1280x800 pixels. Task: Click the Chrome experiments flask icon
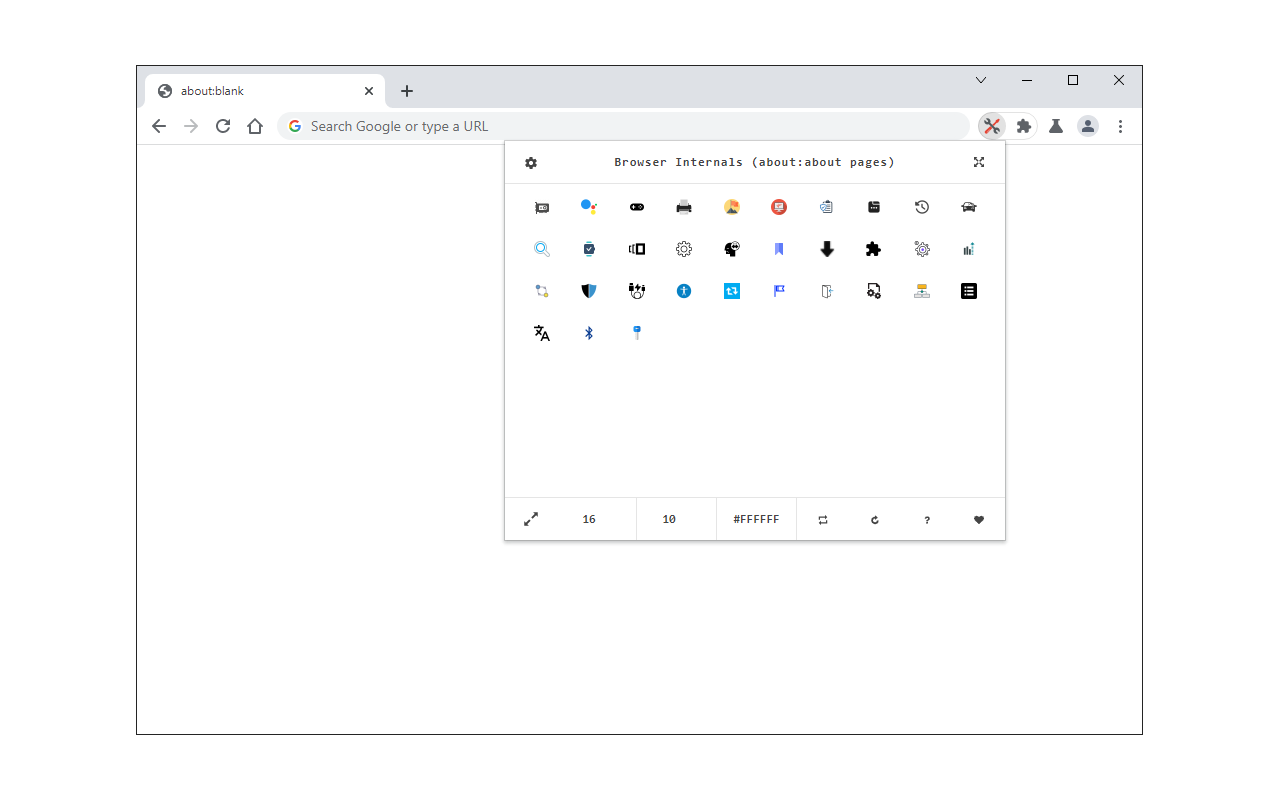tap(1056, 126)
